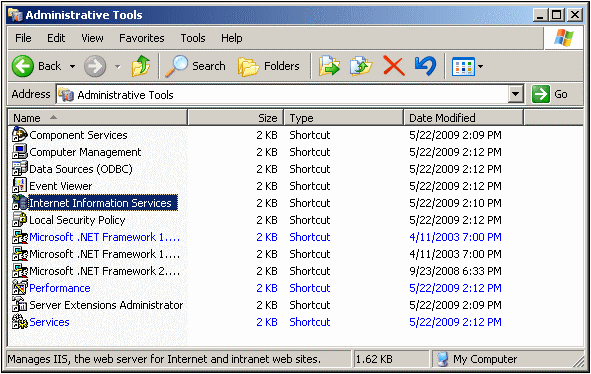Open the Views dropdown arrow
The height and width of the screenshot is (374, 591).
(x=480, y=67)
